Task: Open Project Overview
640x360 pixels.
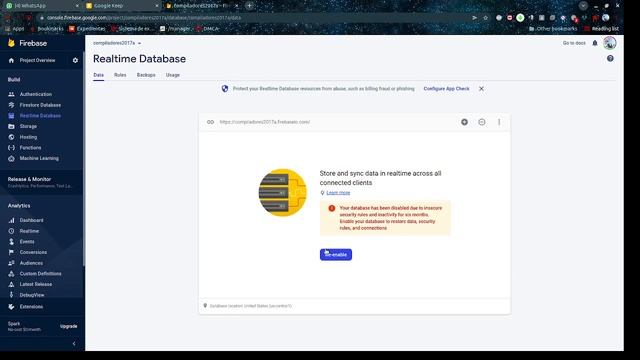Action: point(37,60)
